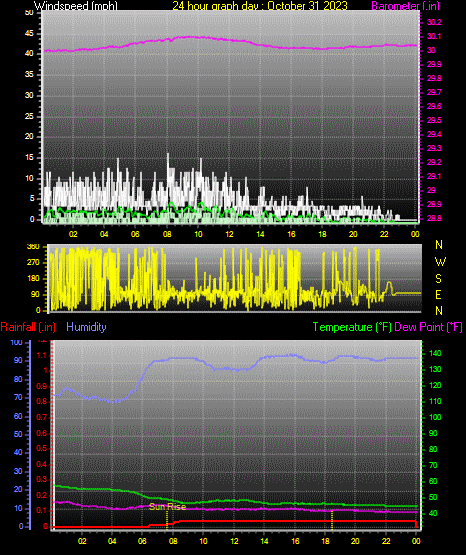The height and width of the screenshot is (555, 466).
Task: Click the 30.2 barometer scale value
Action: tap(434, 22)
